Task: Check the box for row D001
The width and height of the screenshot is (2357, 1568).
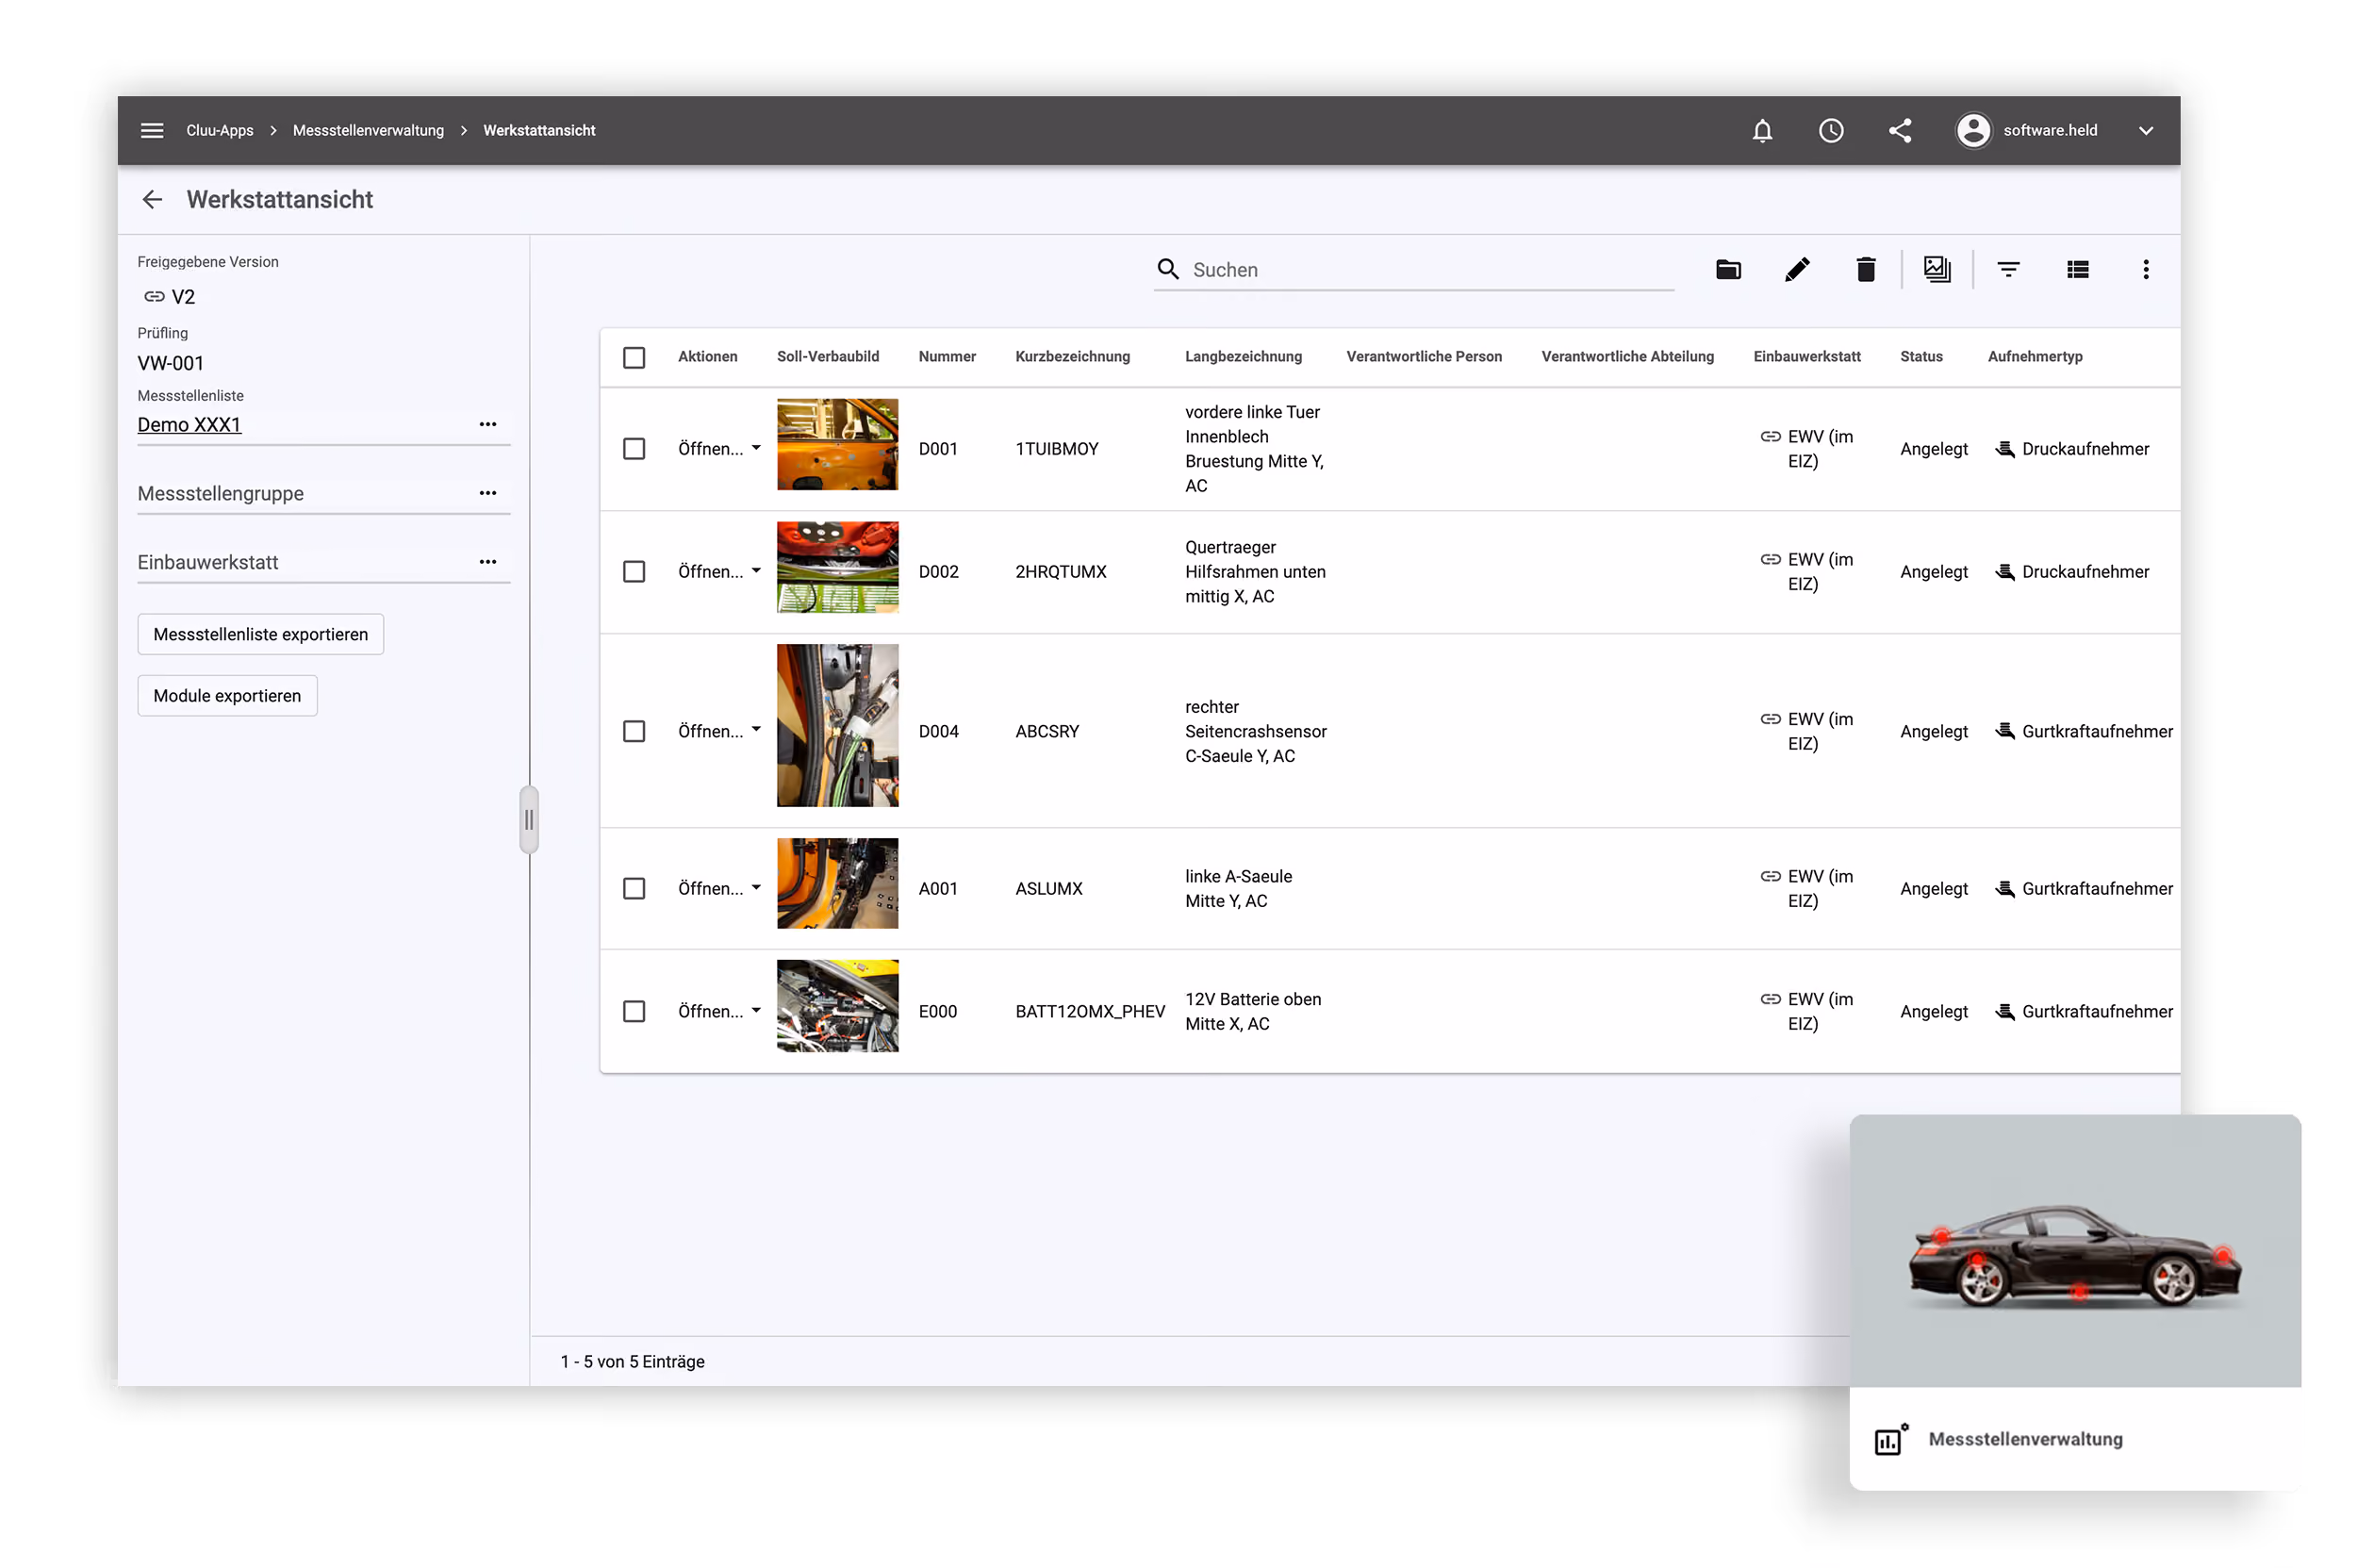Action: 634,449
